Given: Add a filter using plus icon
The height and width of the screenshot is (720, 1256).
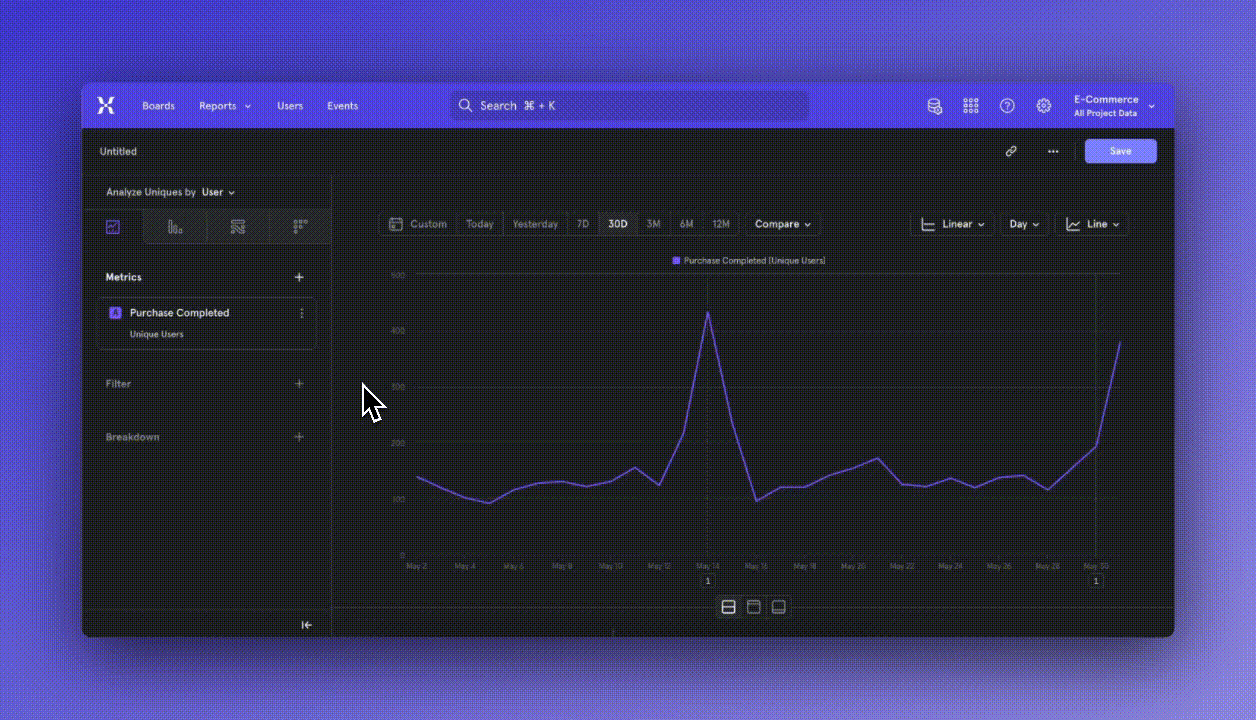Looking at the screenshot, I should tap(299, 384).
